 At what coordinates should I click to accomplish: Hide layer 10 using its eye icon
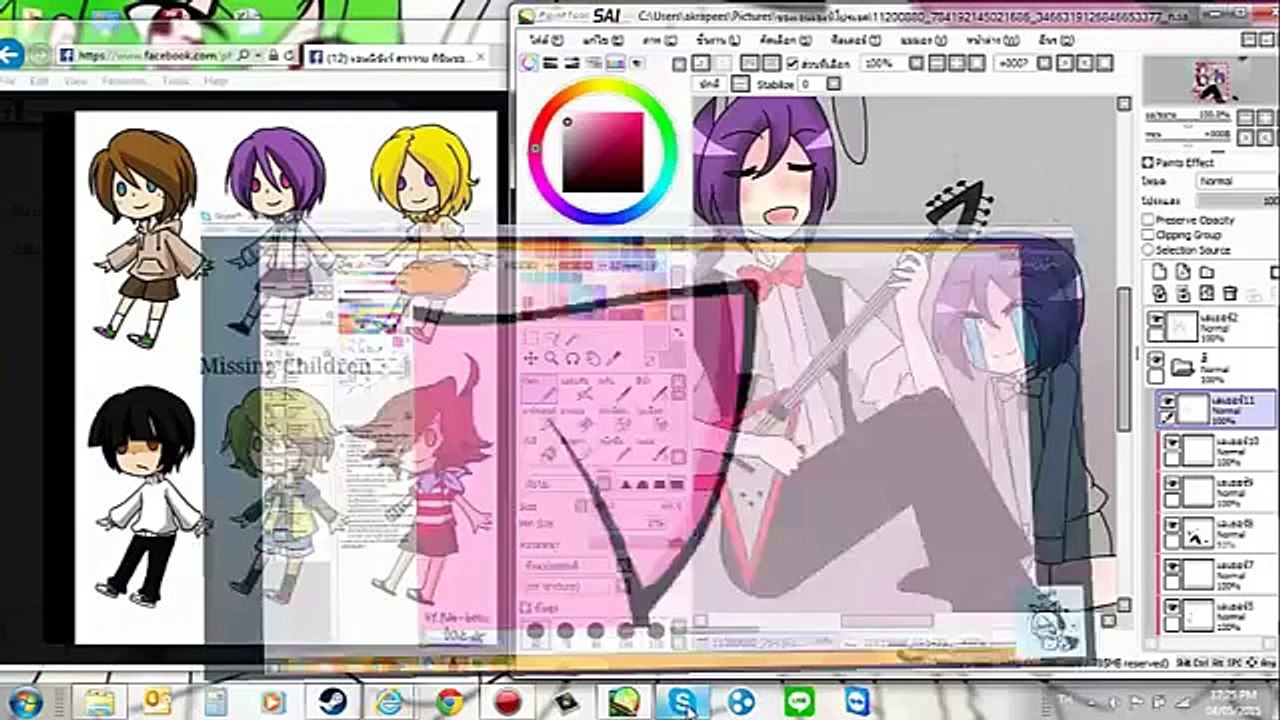1172,442
